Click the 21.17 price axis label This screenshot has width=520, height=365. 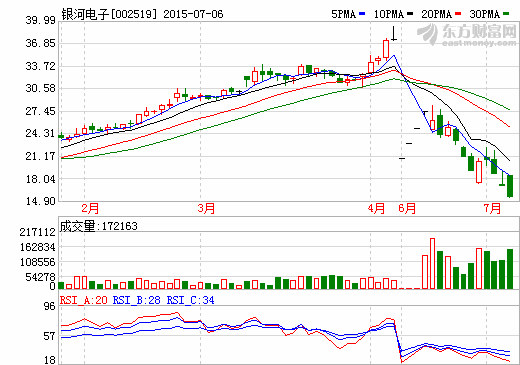41,156
